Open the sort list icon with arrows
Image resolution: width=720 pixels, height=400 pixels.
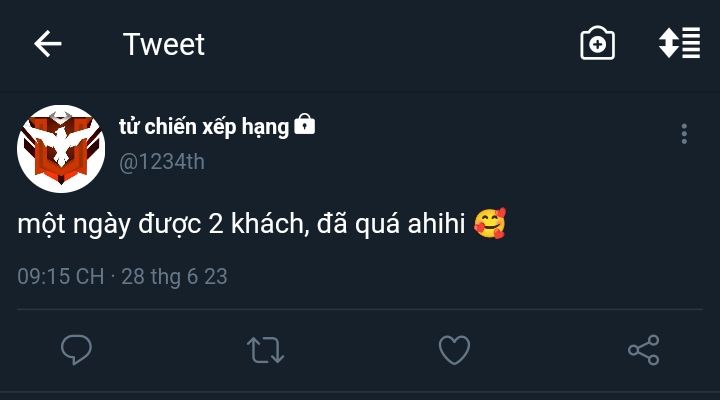pos(680,43)
